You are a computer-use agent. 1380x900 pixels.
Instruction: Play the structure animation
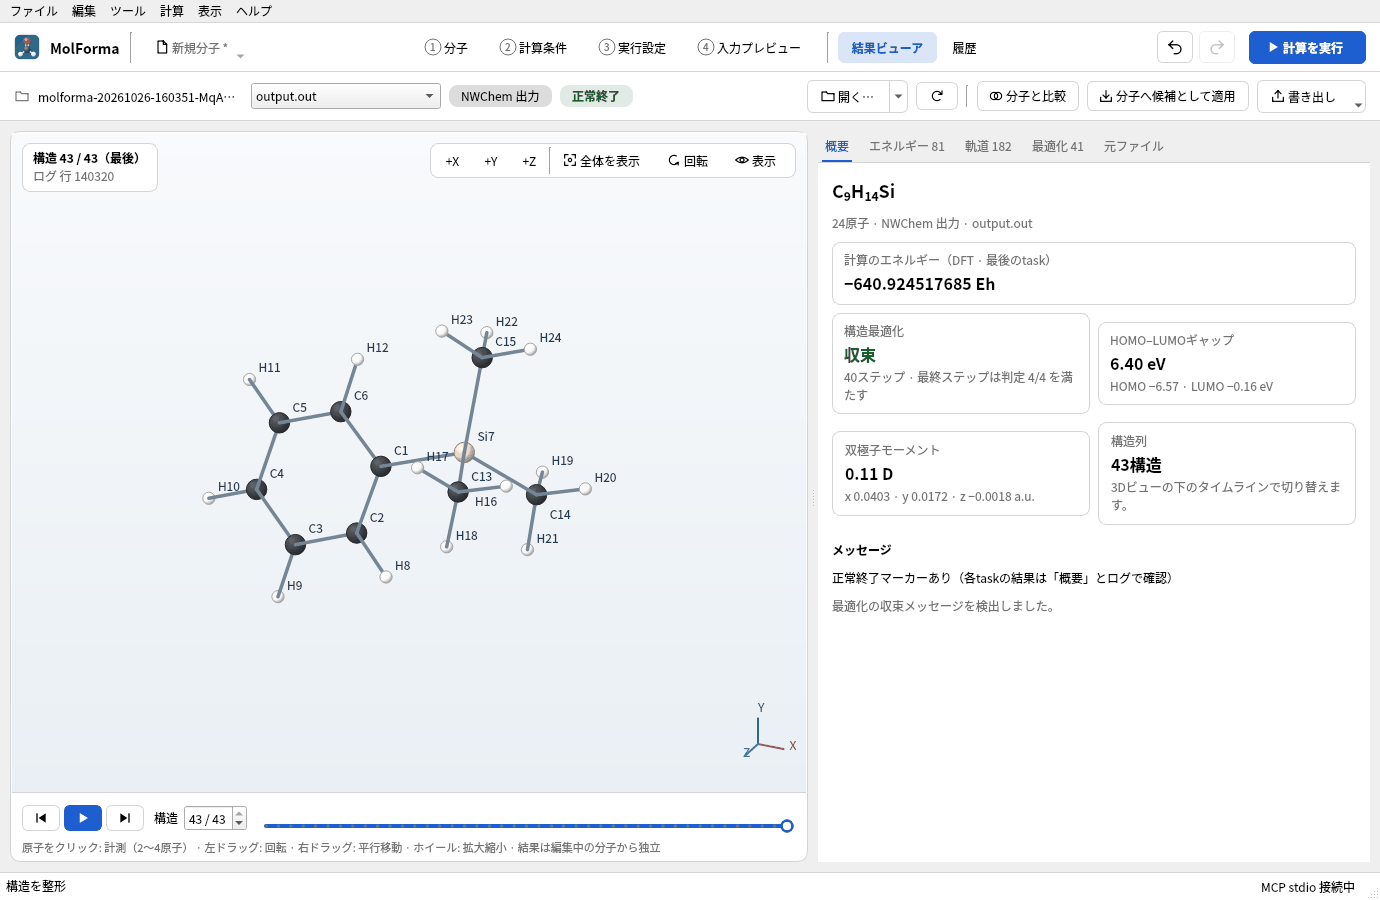[83, 818]
